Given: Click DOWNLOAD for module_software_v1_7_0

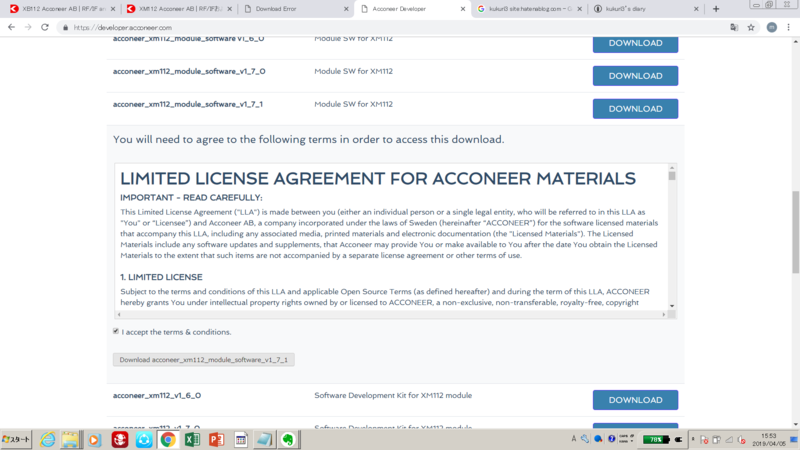Looking at the screenshot, I should (635, 76).
